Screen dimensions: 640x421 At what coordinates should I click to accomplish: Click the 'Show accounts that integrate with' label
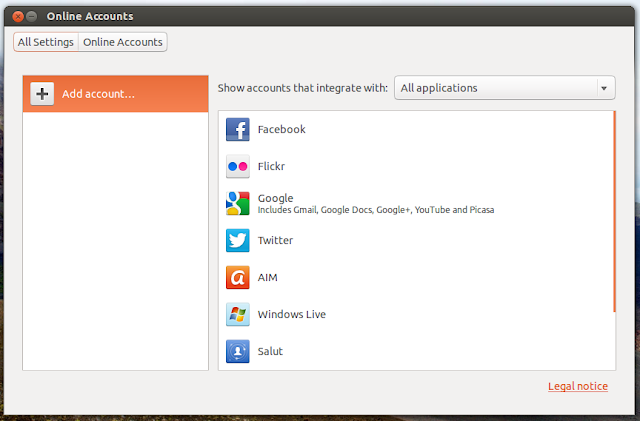(302, 88)
